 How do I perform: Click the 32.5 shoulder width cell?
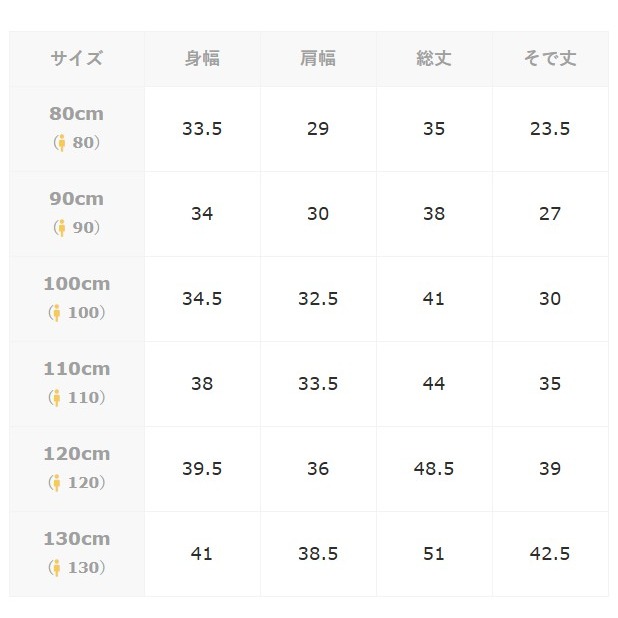[318, 299]
